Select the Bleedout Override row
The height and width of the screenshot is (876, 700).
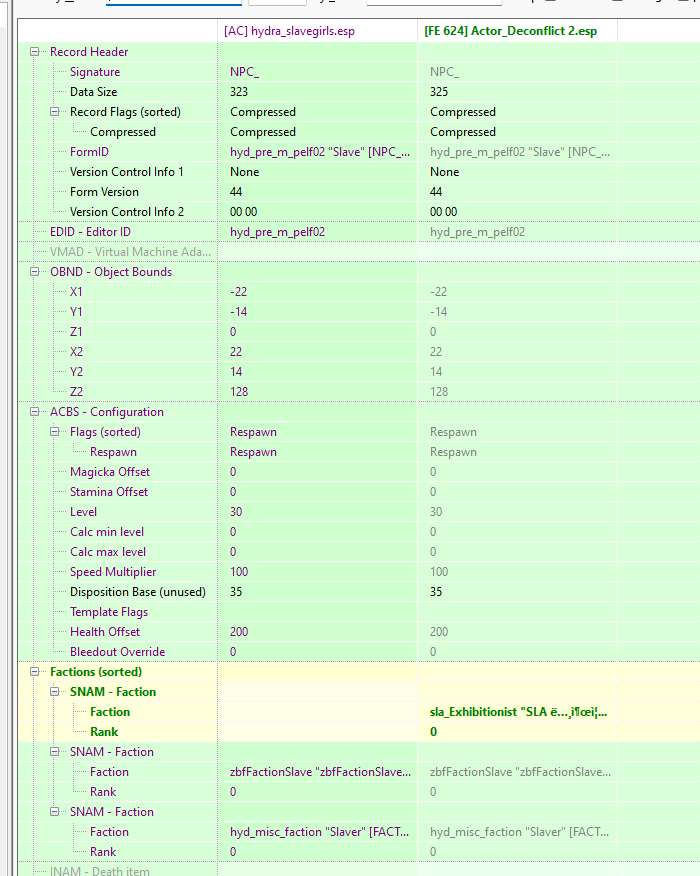(x=117, y=652)
